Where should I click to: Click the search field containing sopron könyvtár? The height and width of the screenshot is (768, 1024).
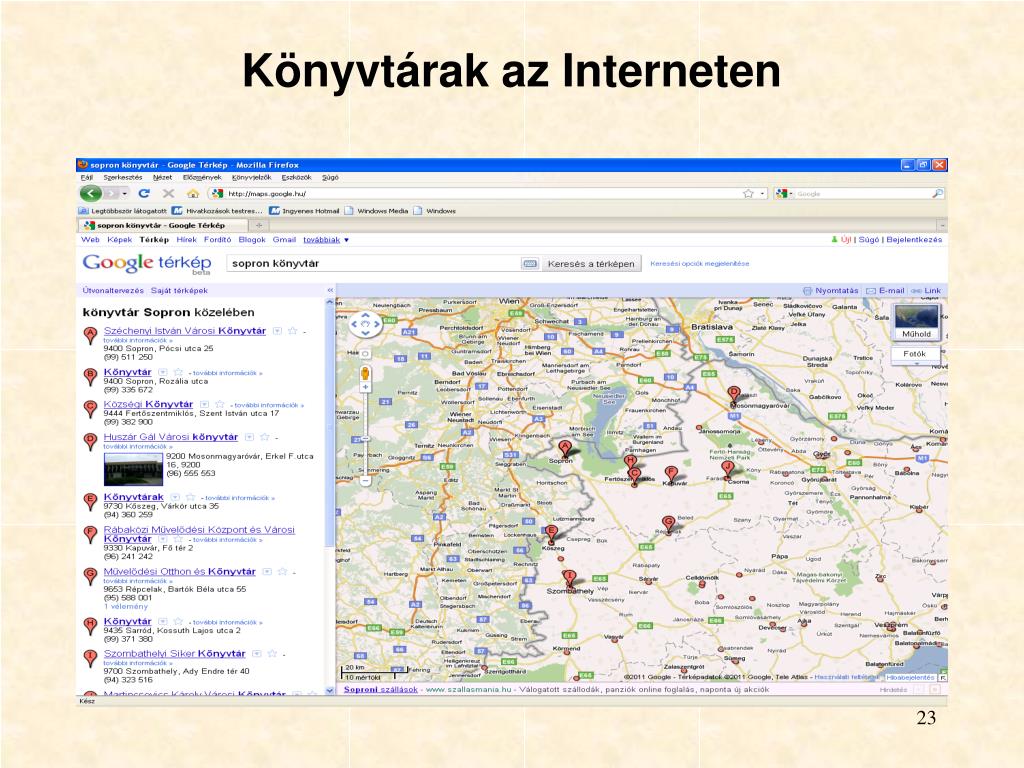point(375,263)
